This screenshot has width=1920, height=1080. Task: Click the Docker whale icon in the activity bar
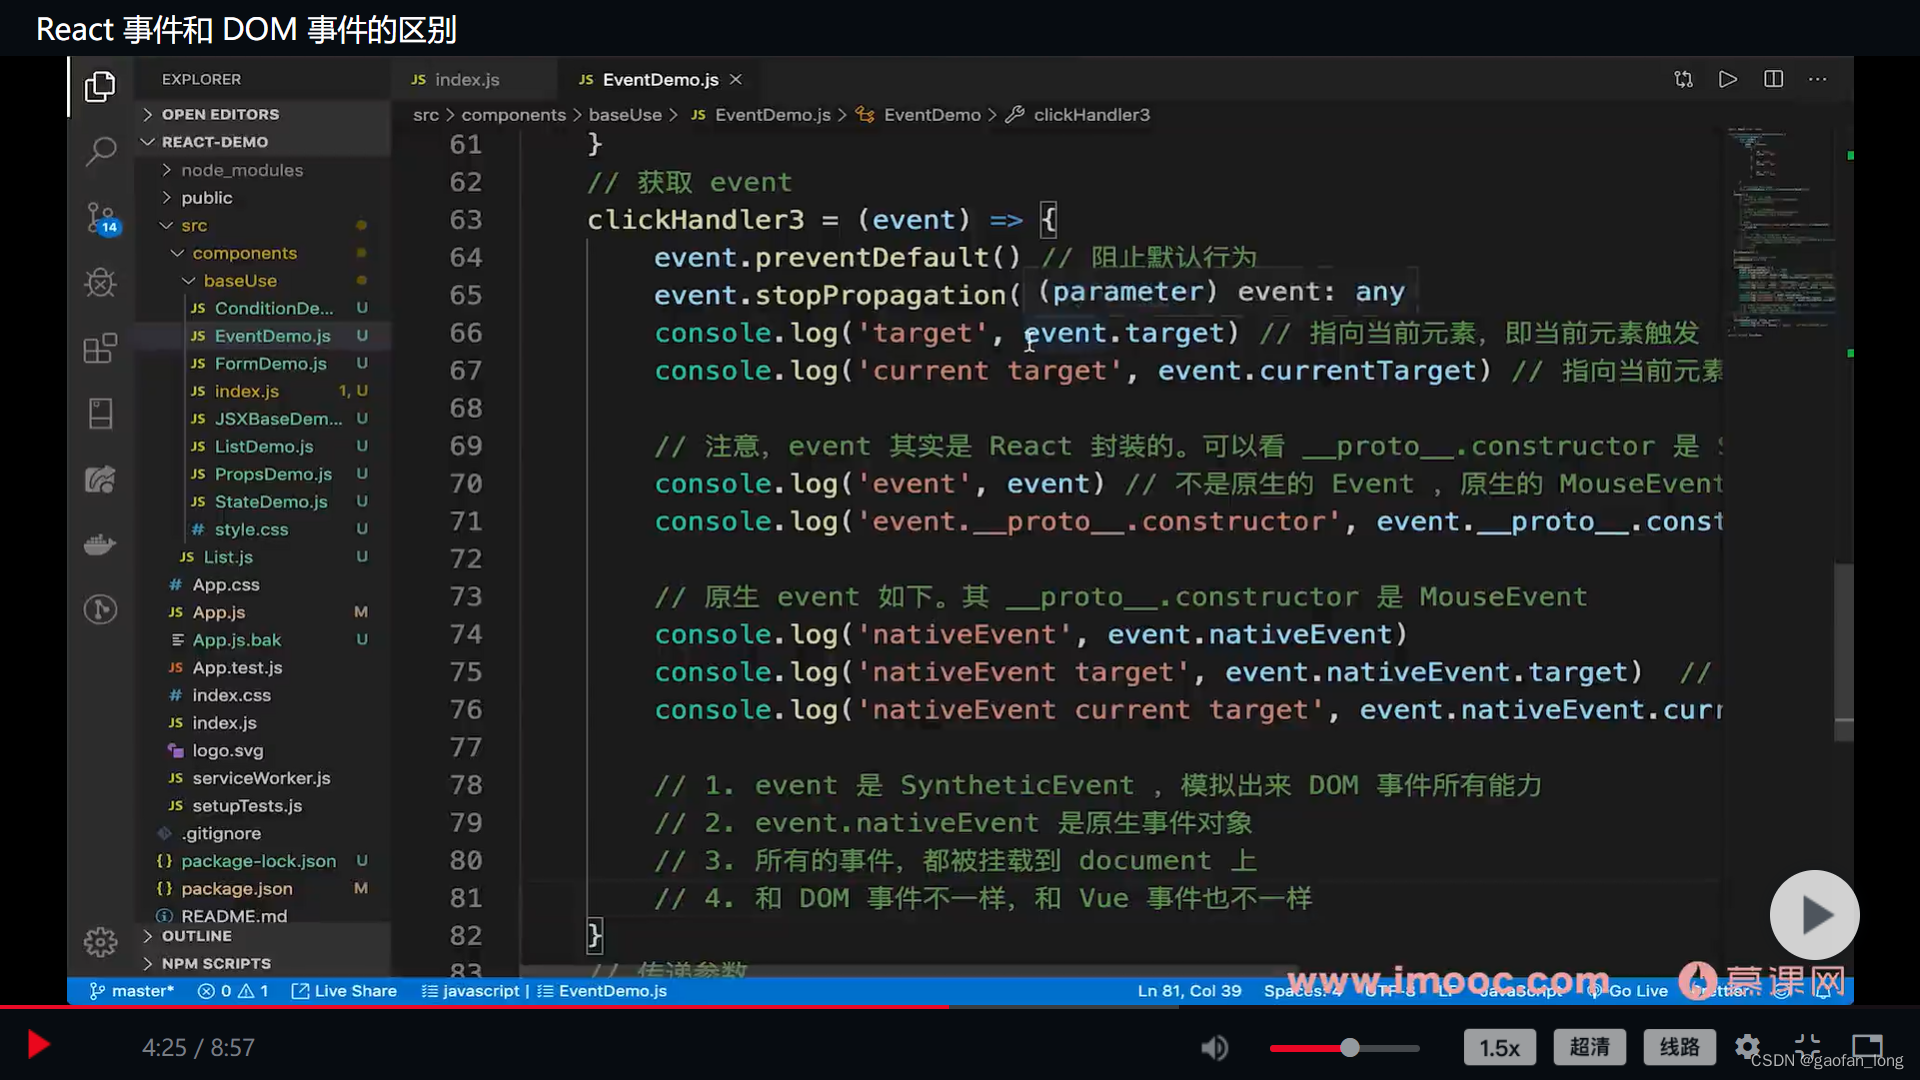pyautogui.click(x=100, y=544)
